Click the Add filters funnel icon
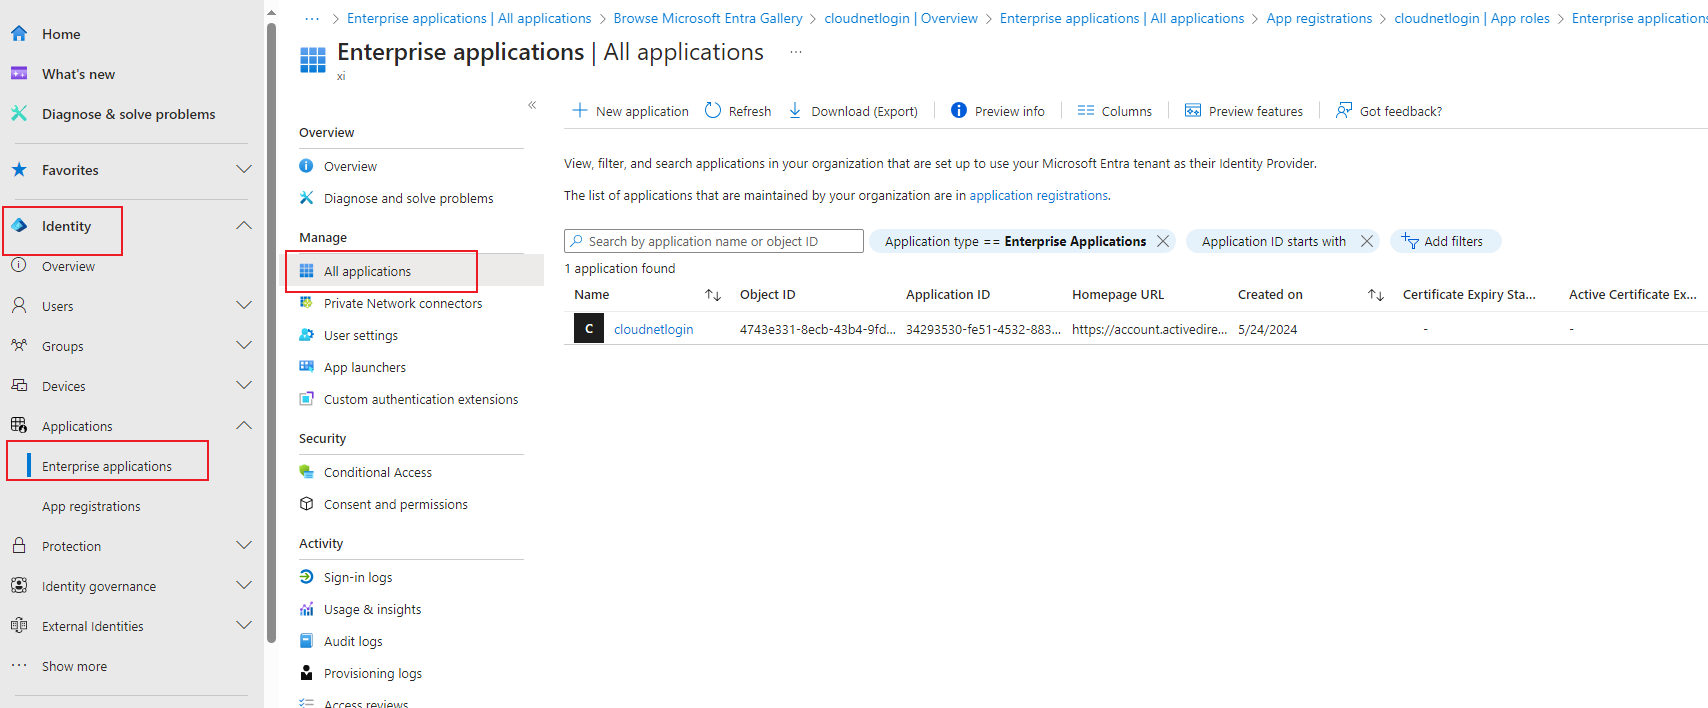 (1410, 241)
